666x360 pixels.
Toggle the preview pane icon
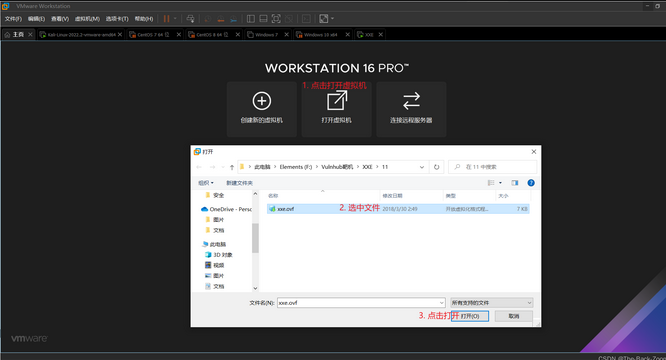515,183
